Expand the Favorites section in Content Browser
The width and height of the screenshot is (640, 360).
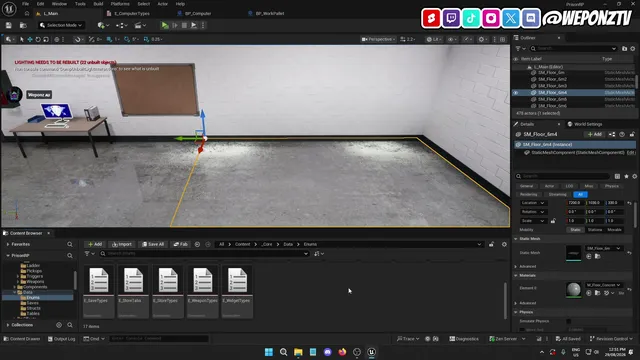[x=8, y=244]
